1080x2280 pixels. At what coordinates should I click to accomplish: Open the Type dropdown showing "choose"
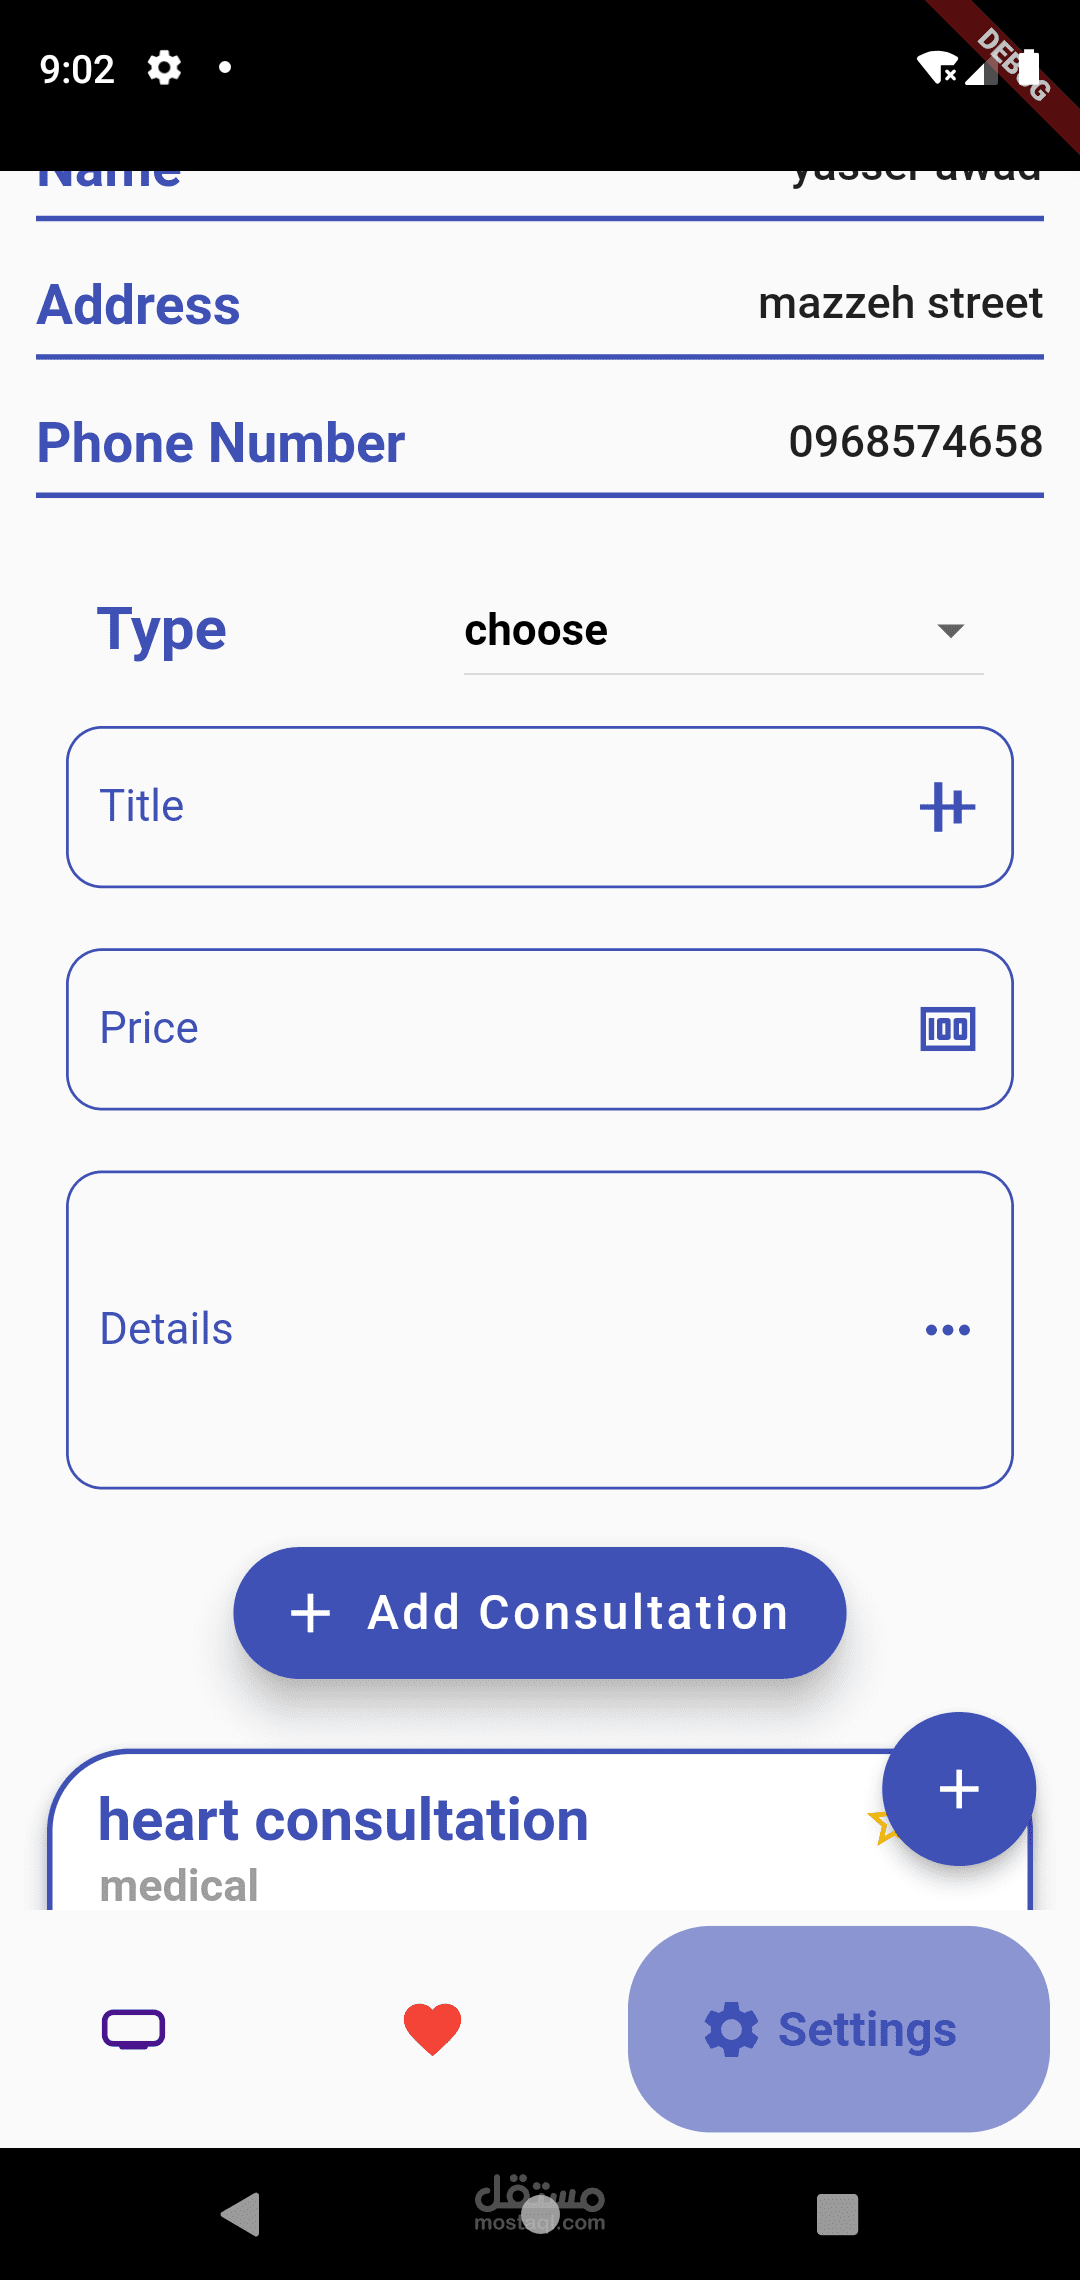(x=722, y=631)
